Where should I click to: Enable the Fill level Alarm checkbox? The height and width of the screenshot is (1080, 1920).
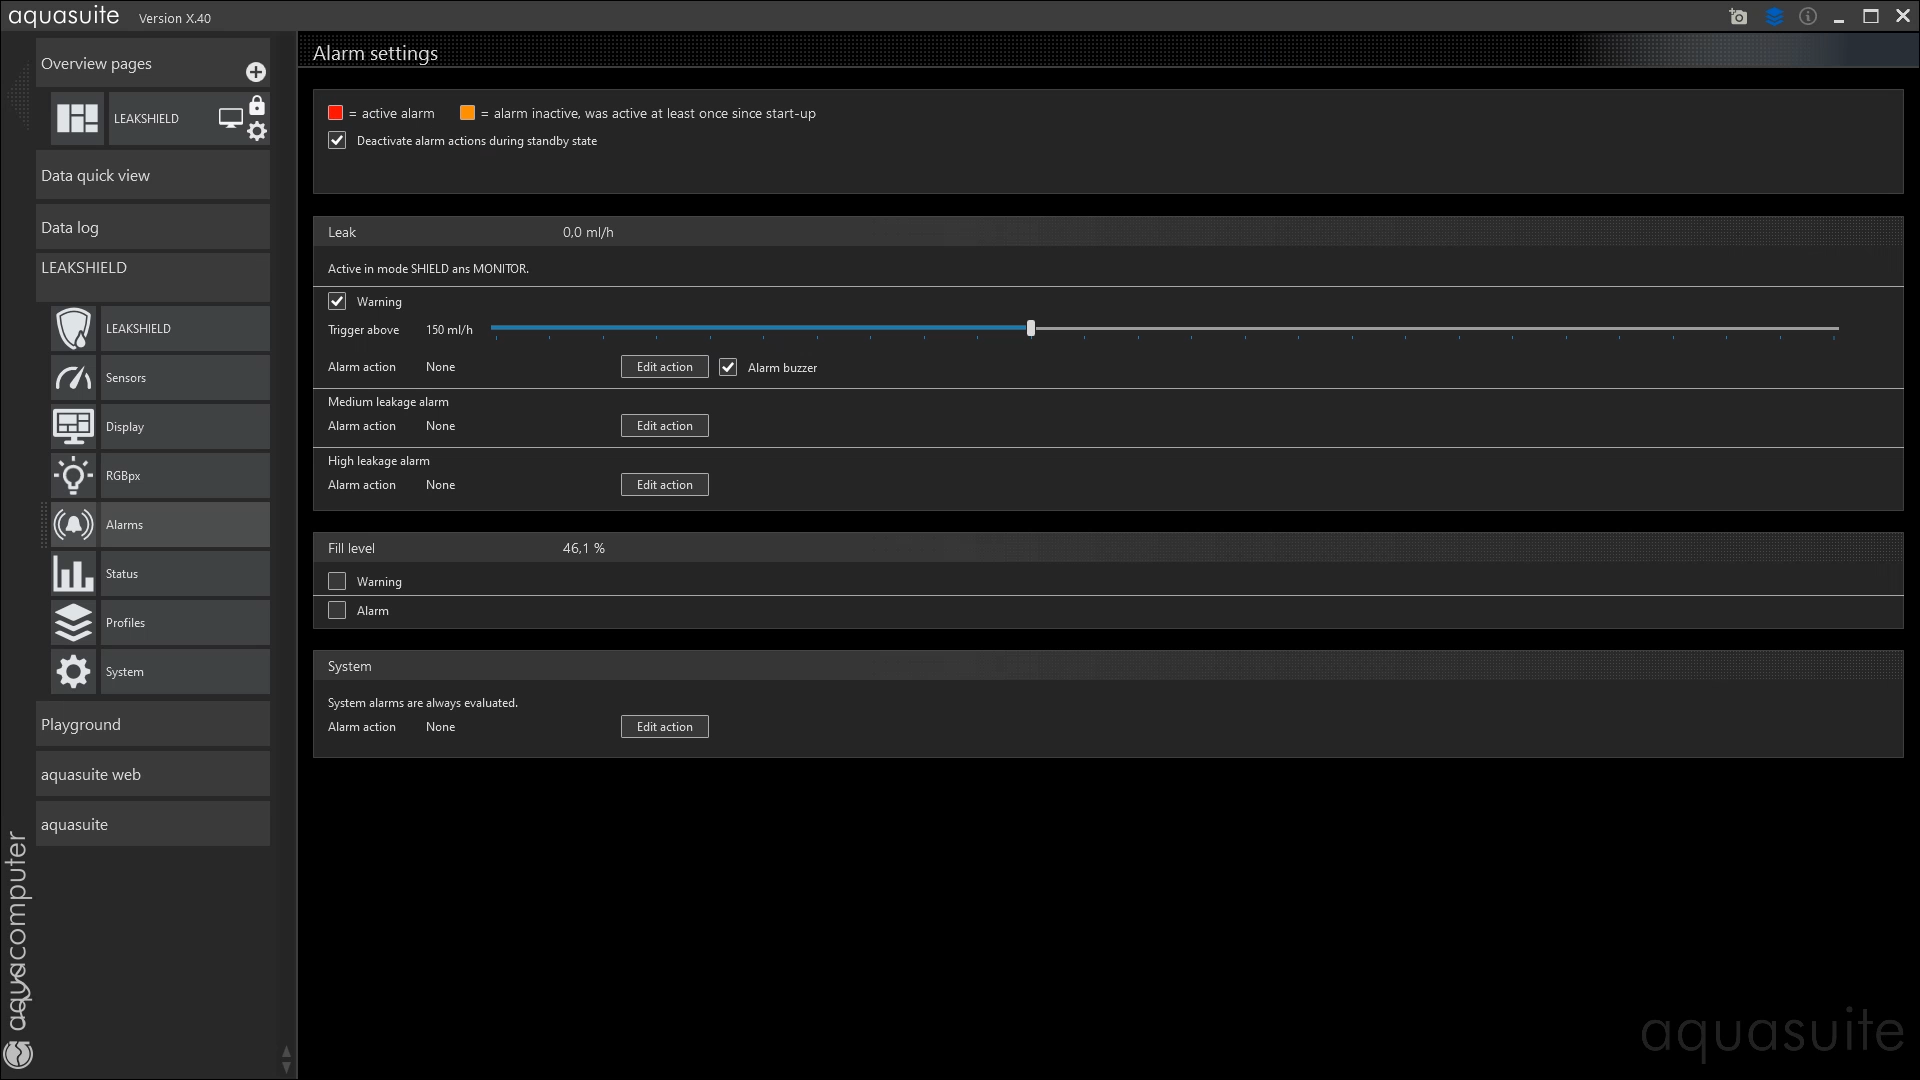point(337,610)
